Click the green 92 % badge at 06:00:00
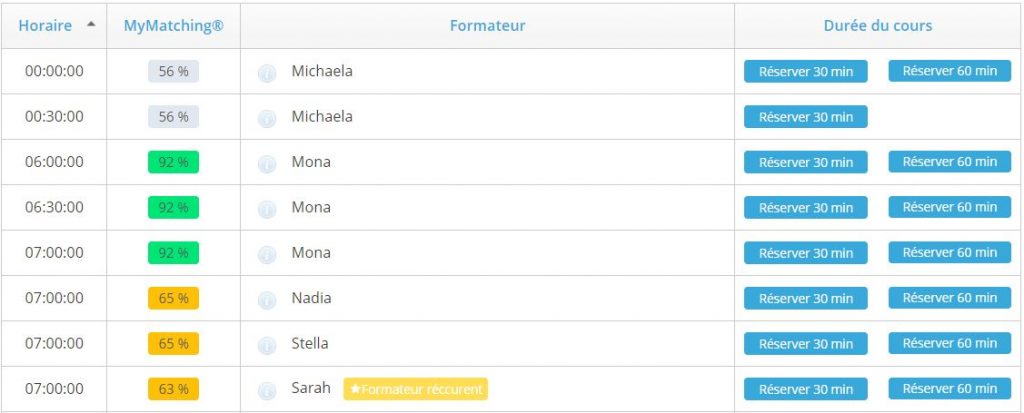 pos(173,162)
